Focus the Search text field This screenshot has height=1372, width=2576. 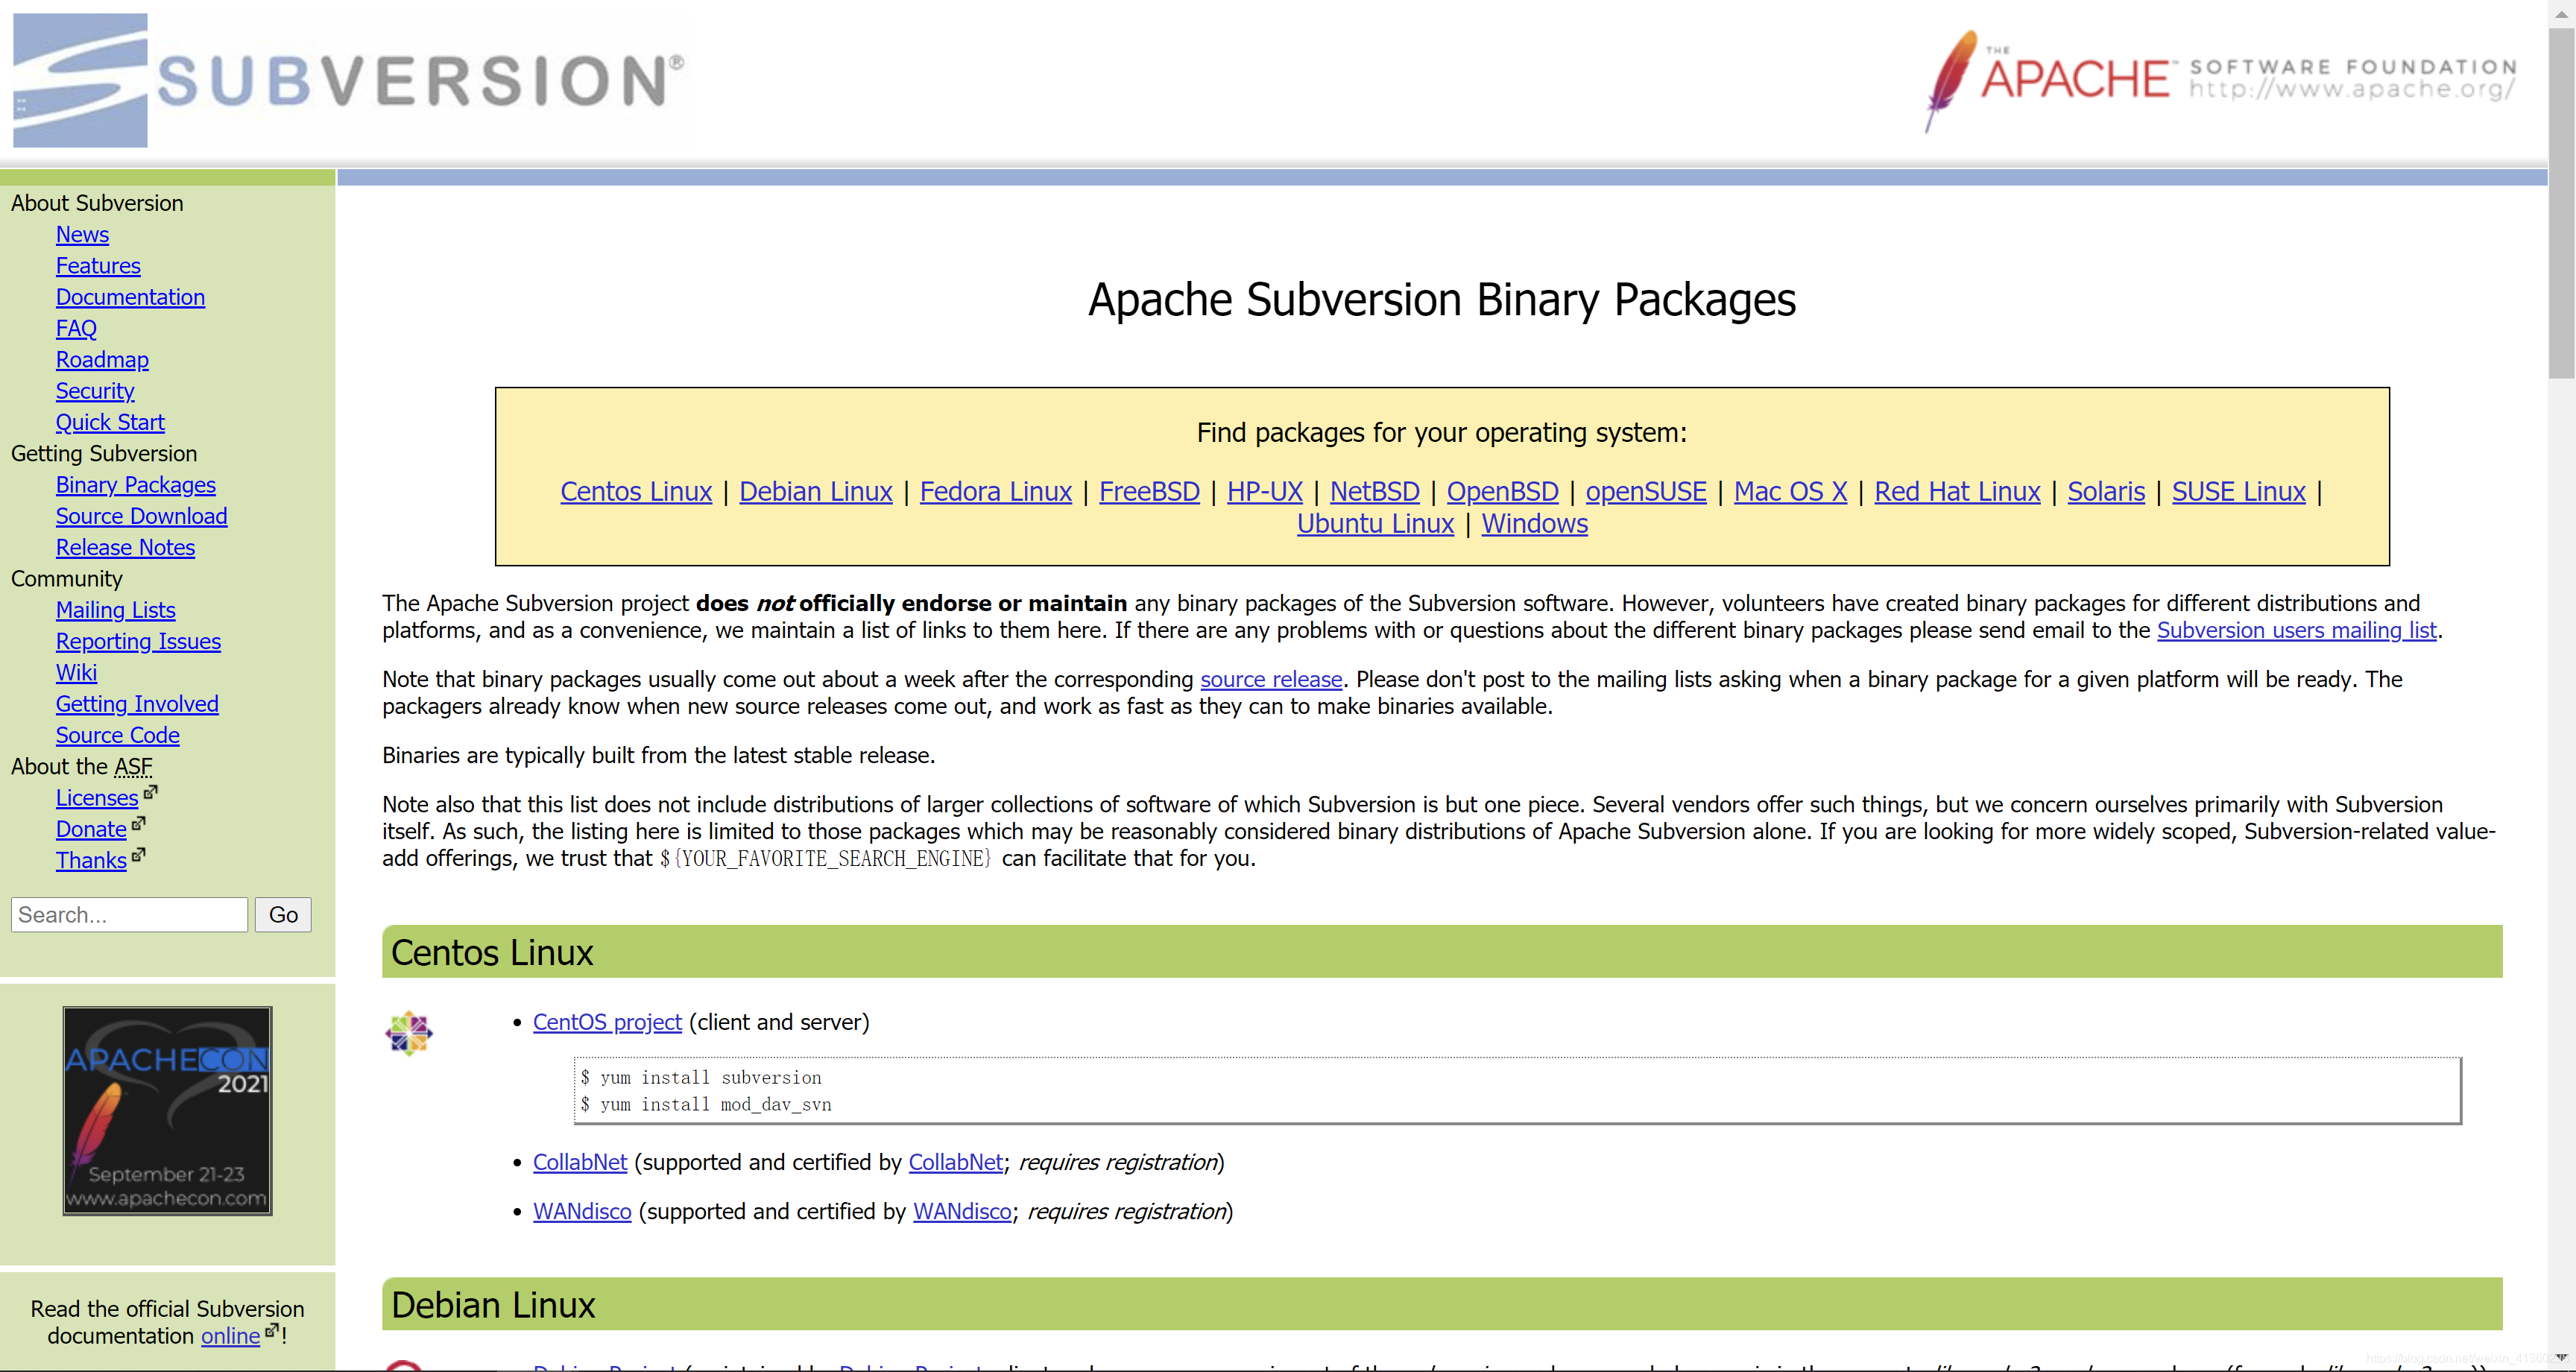tap(129, 914)
